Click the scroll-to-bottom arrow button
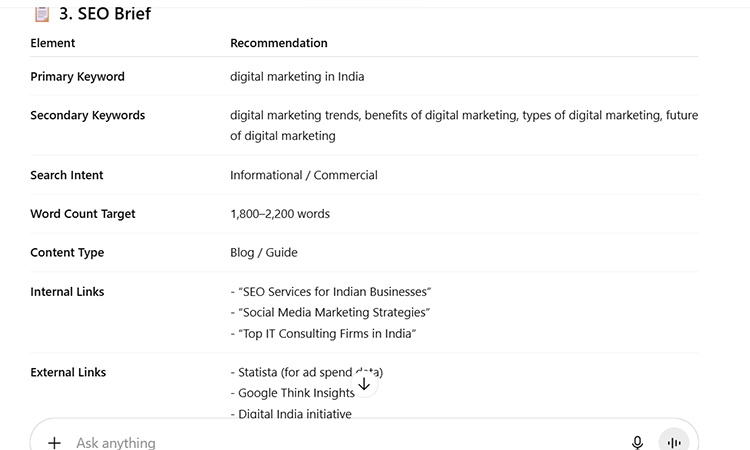This screenshot has height=450, width=750. point(364,384)
